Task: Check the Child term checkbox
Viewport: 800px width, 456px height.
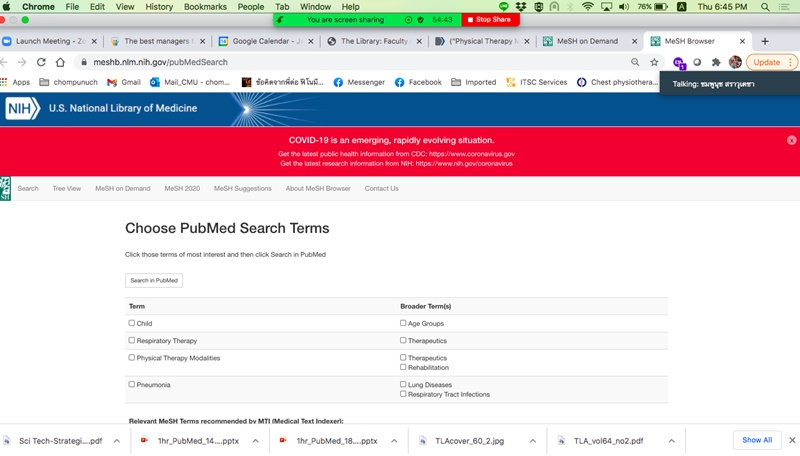Action: click(132, 323)
